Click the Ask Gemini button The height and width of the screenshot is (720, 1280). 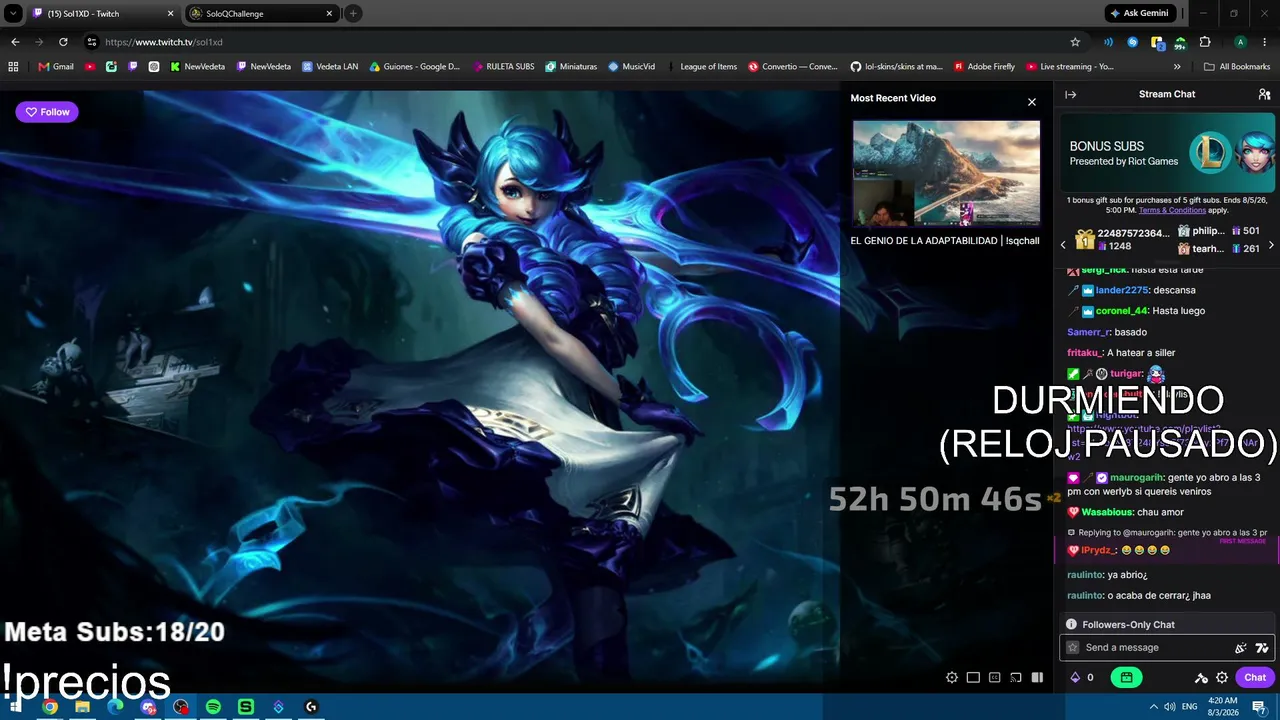(1139, 13)
